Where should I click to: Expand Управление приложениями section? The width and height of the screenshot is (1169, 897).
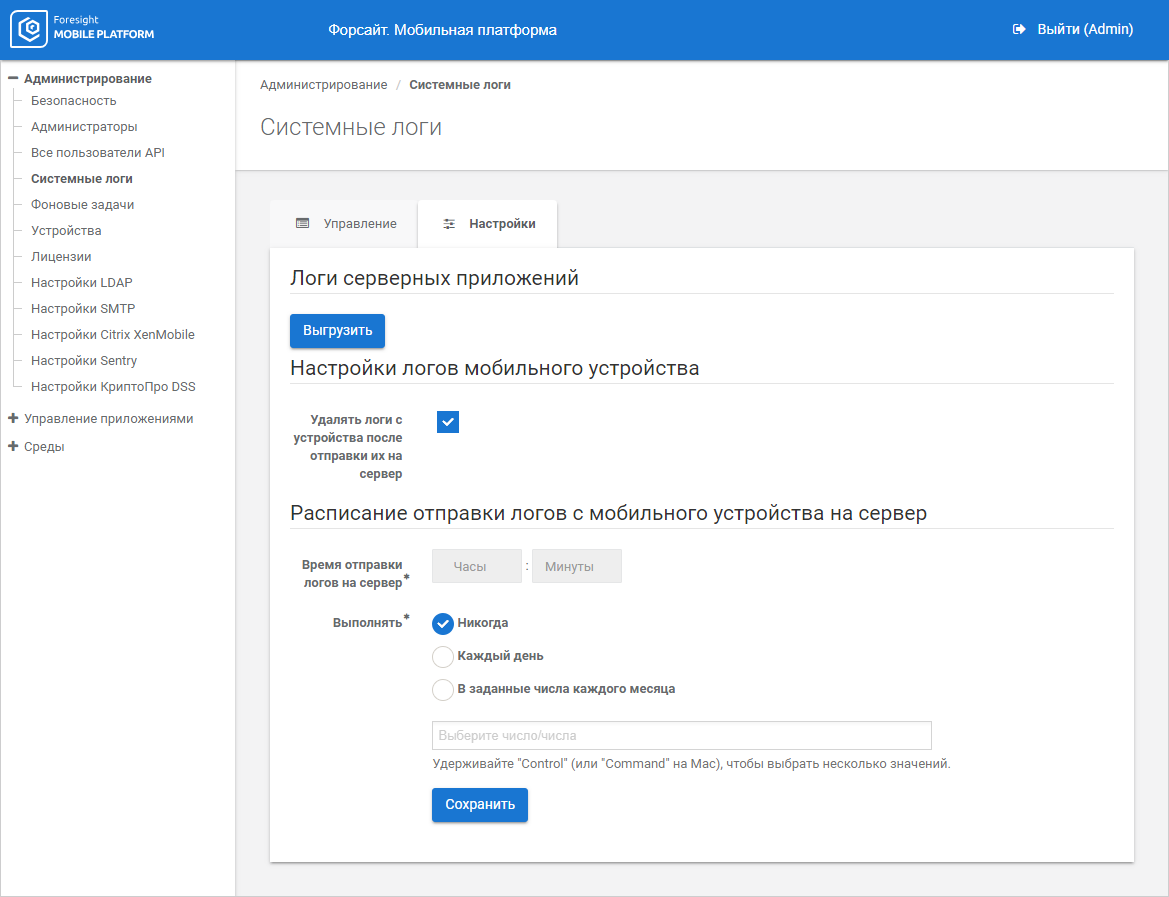13,419
